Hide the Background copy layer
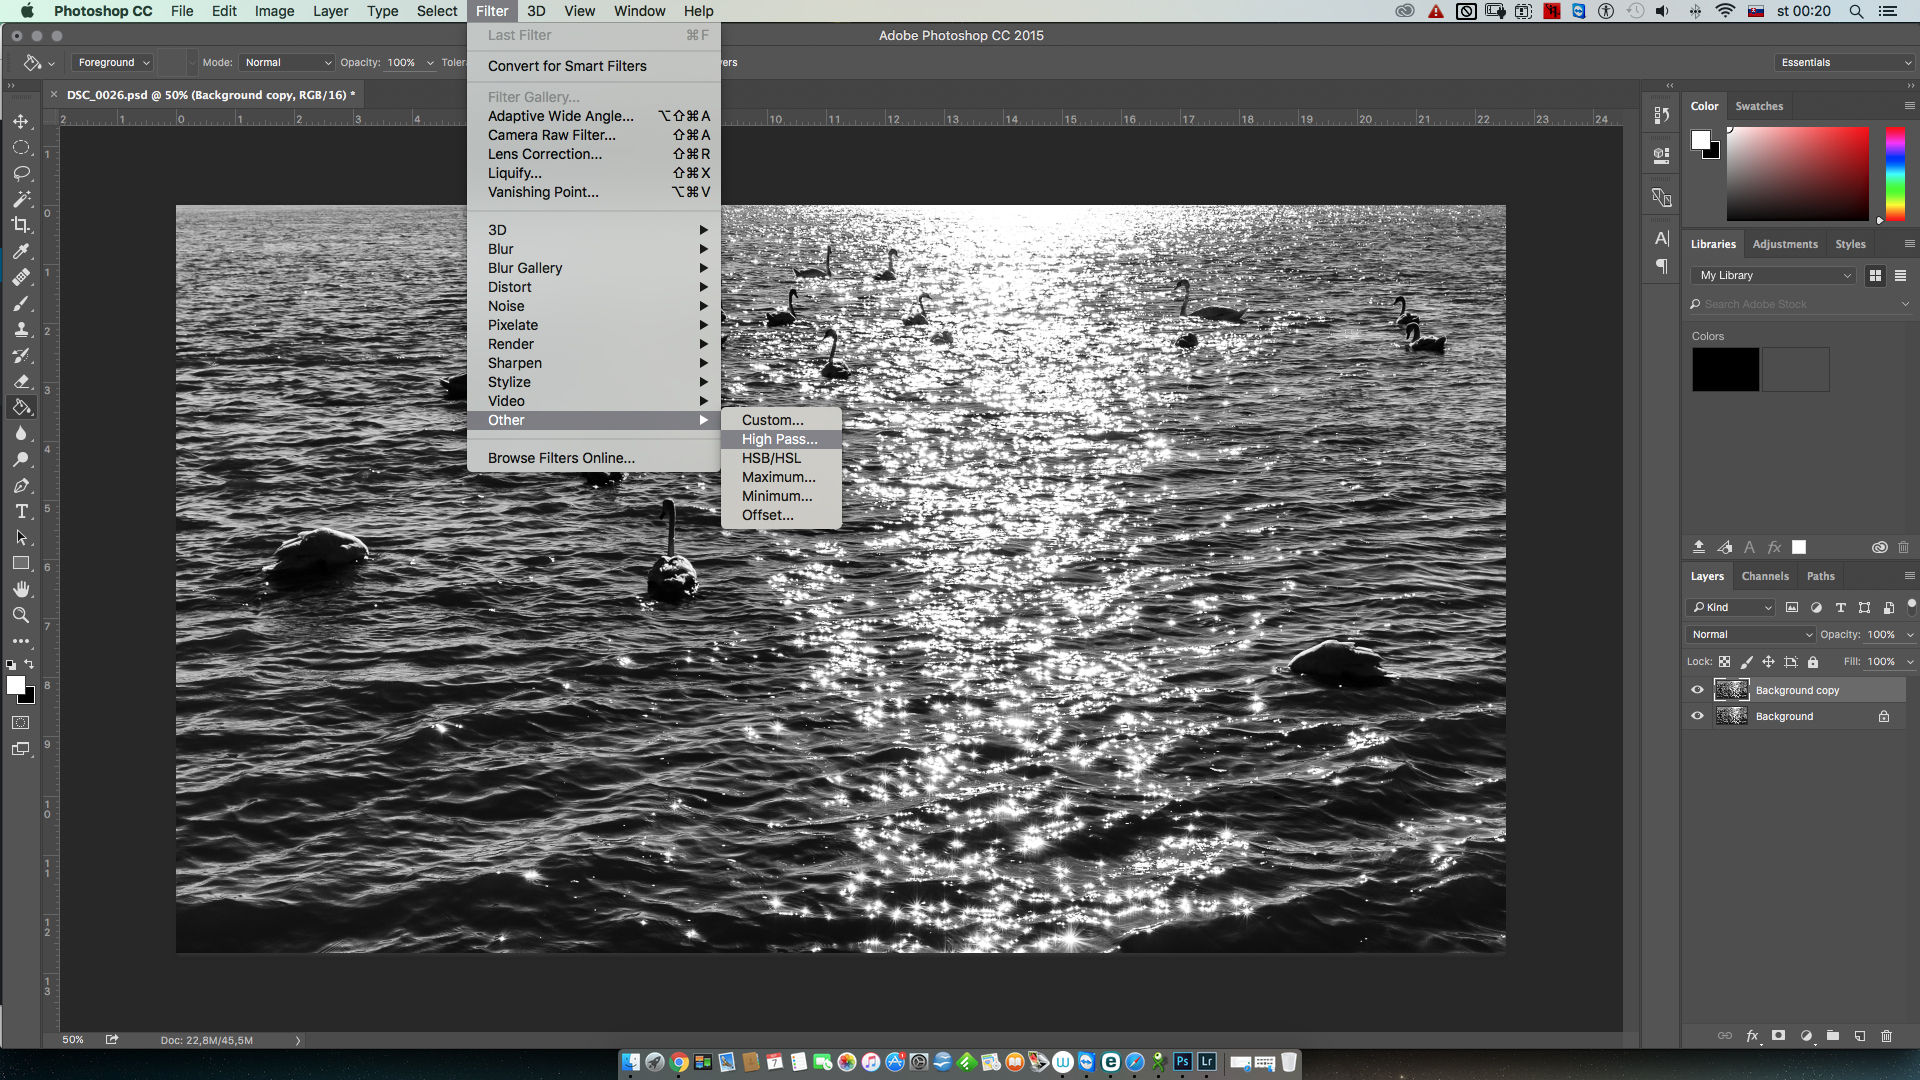Image resolution: width=1920 pixels, height=1080 pixels. click(x=1697, y=690)
